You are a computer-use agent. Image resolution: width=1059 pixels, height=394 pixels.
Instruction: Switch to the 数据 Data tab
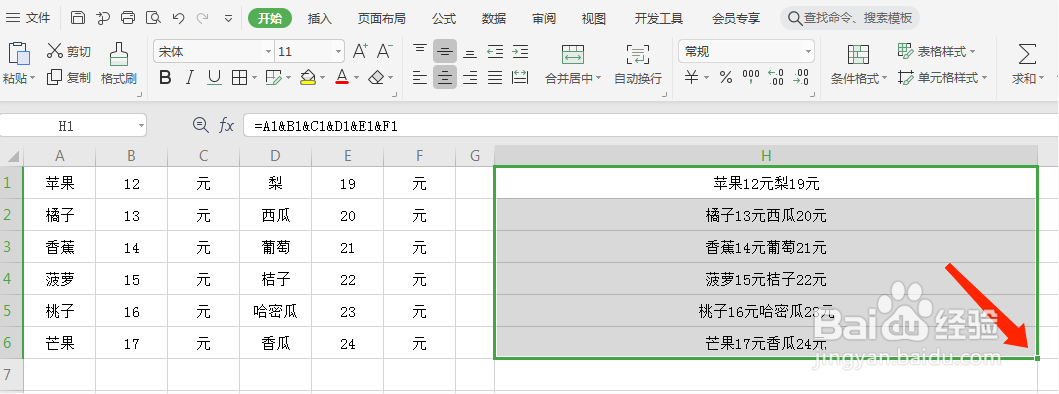494,18
